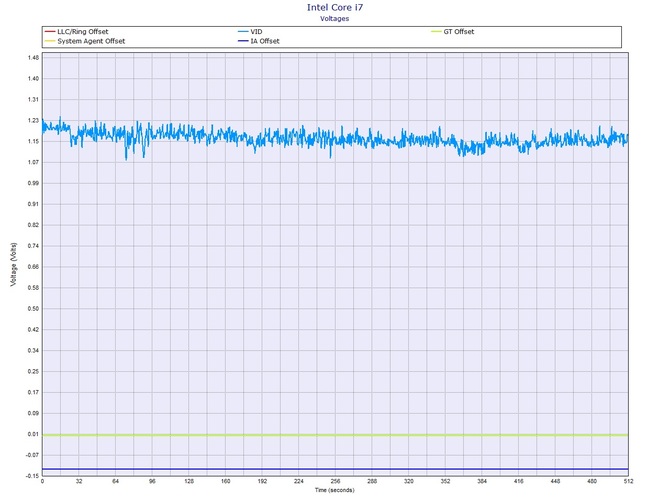Click the 512 x-axis tick label
670x502 pixels.
pos(629,481)
